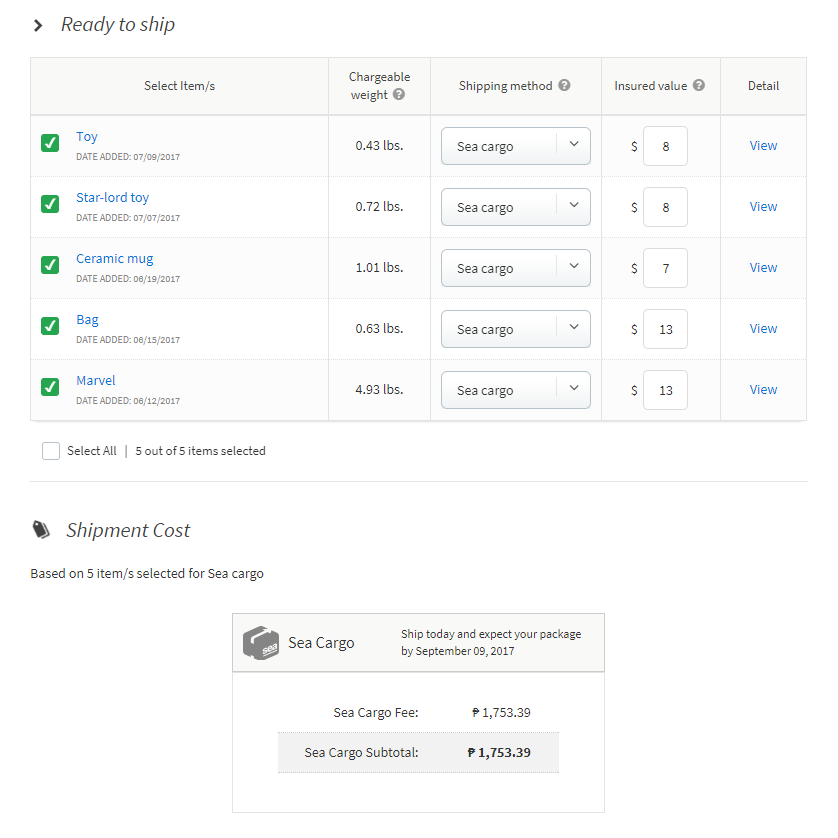Image resolution: width=838 pixels, height=838 pixels.
Task: View details for the Ceramic mug
Action: point(763,268)
